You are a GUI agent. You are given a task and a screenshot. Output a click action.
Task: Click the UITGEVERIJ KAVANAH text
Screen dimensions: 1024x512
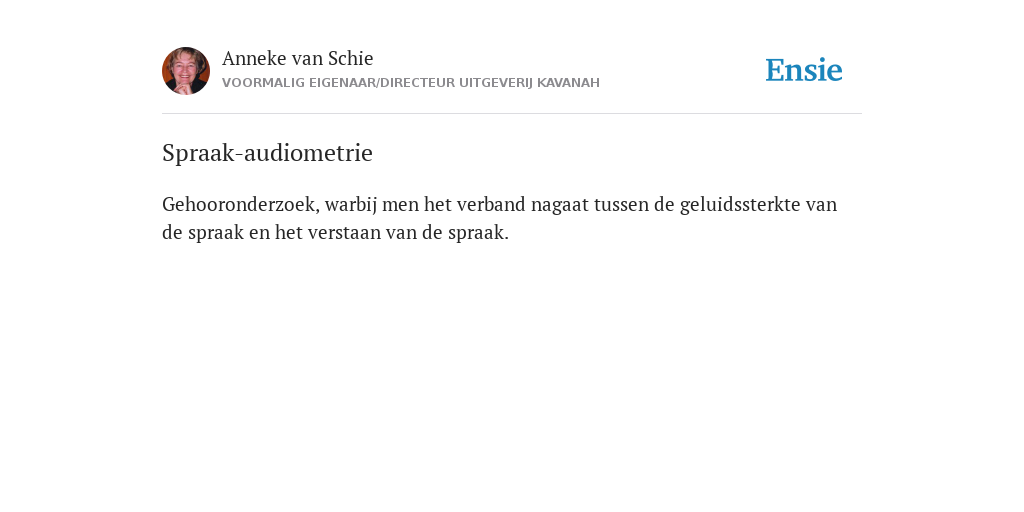point(529,83)
